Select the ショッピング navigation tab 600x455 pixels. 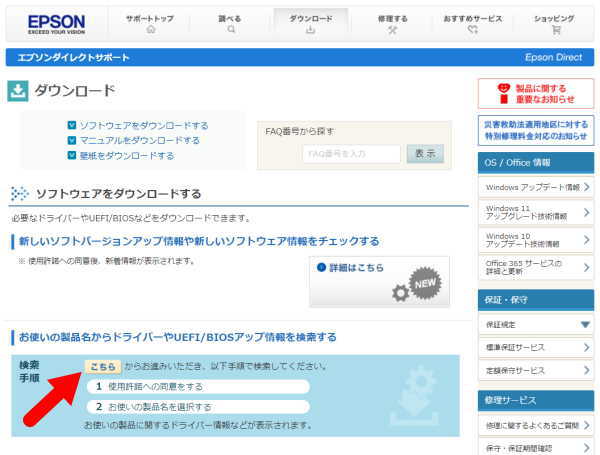point(556,23)
